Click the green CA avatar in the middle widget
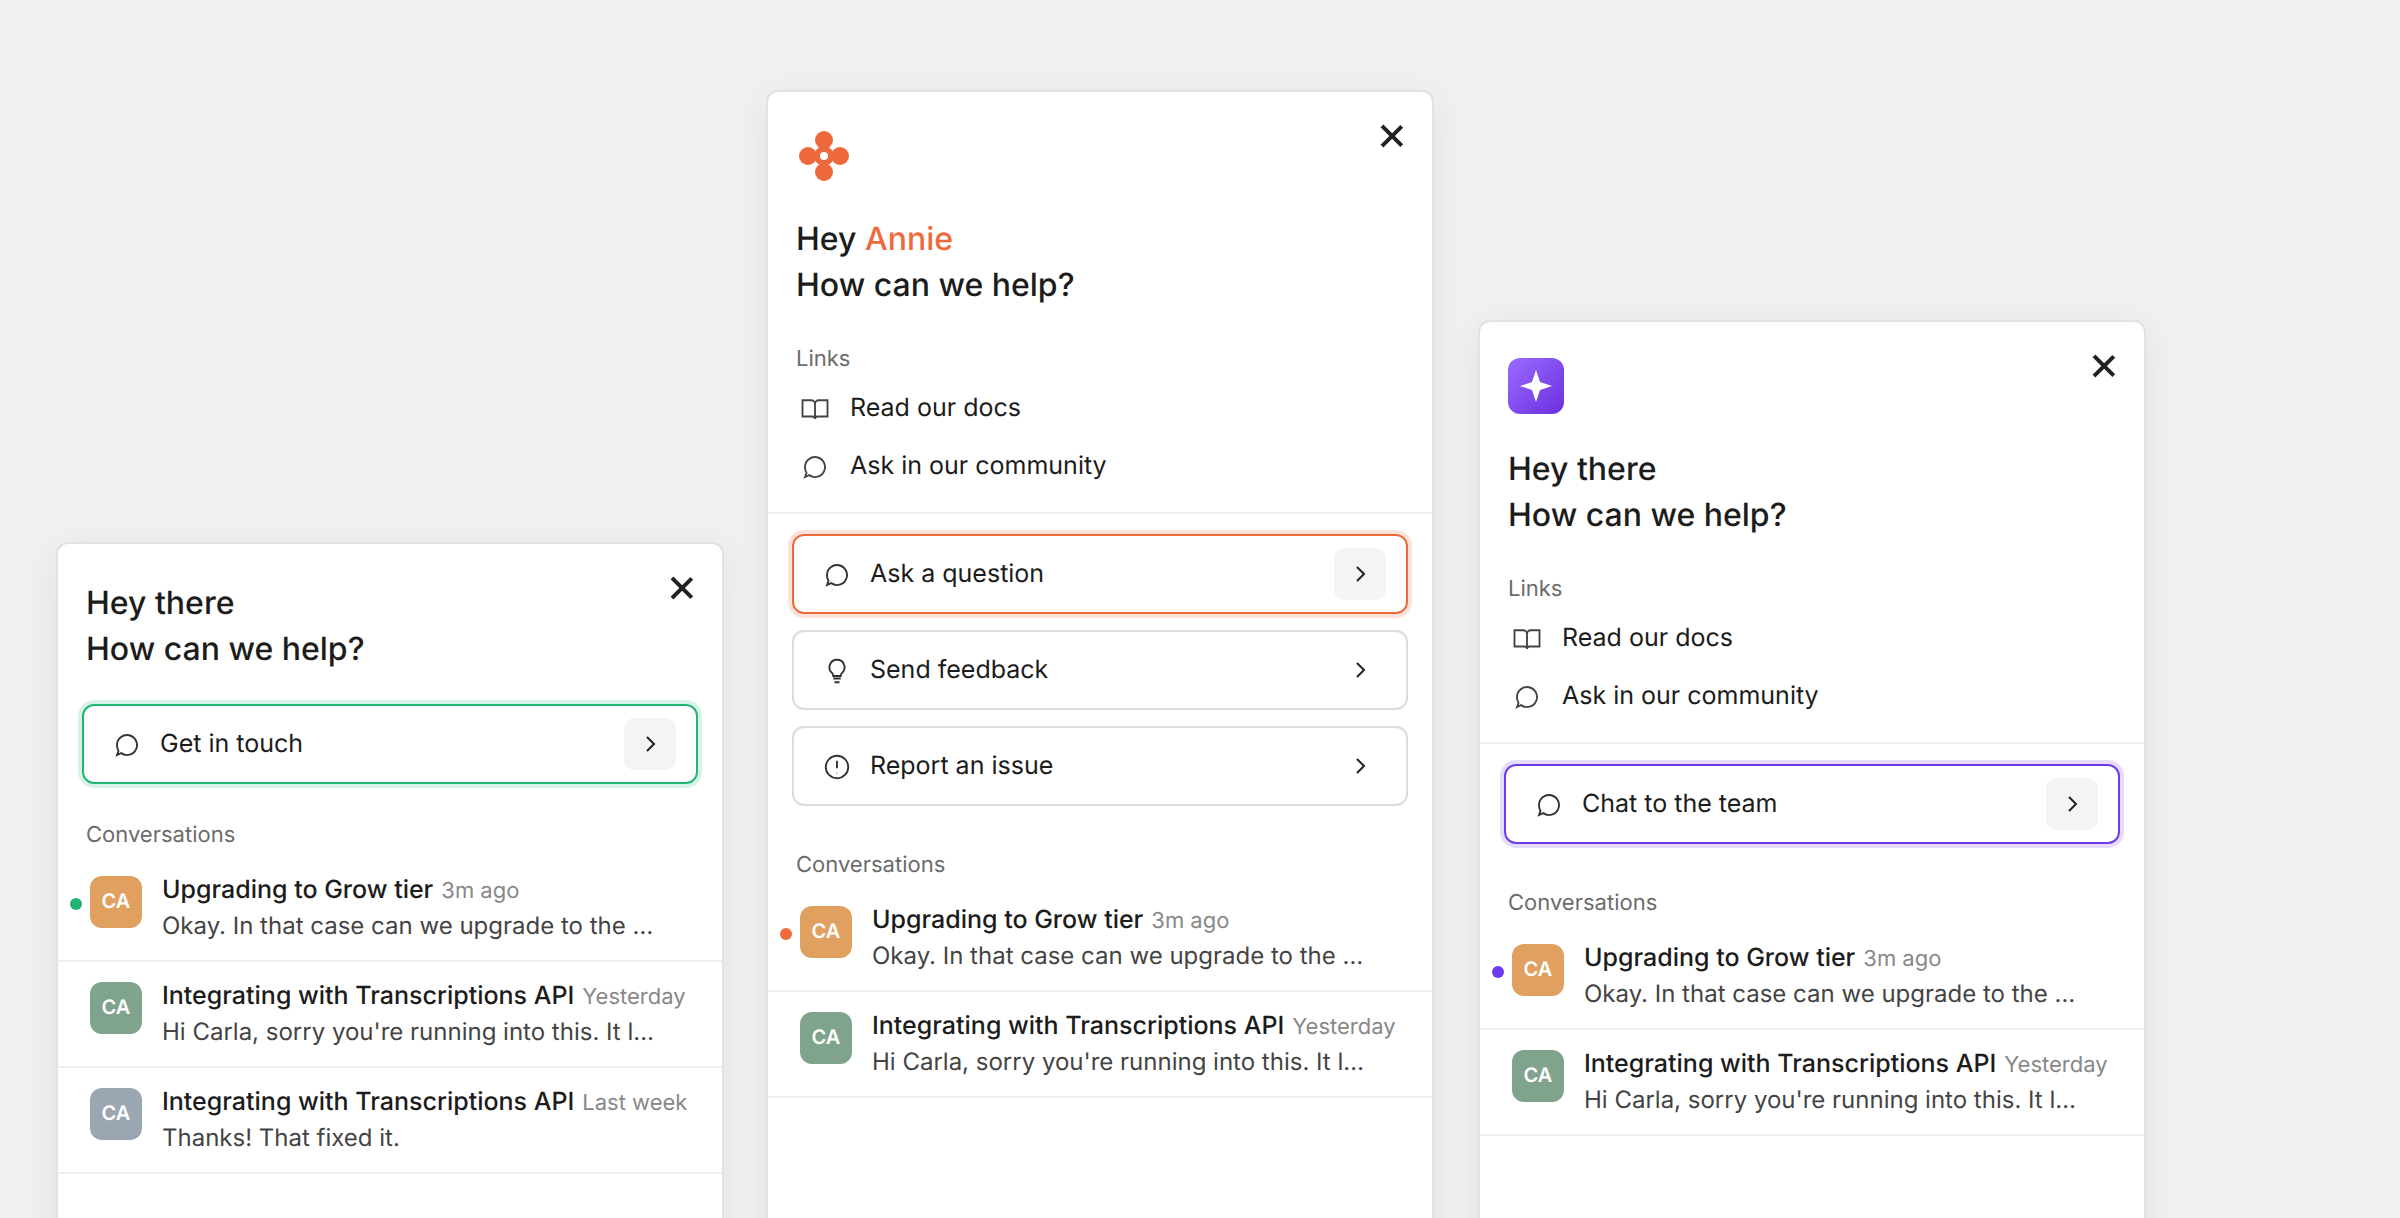The width and height of the screenshot is (2400, 1218). (826, 1038)
